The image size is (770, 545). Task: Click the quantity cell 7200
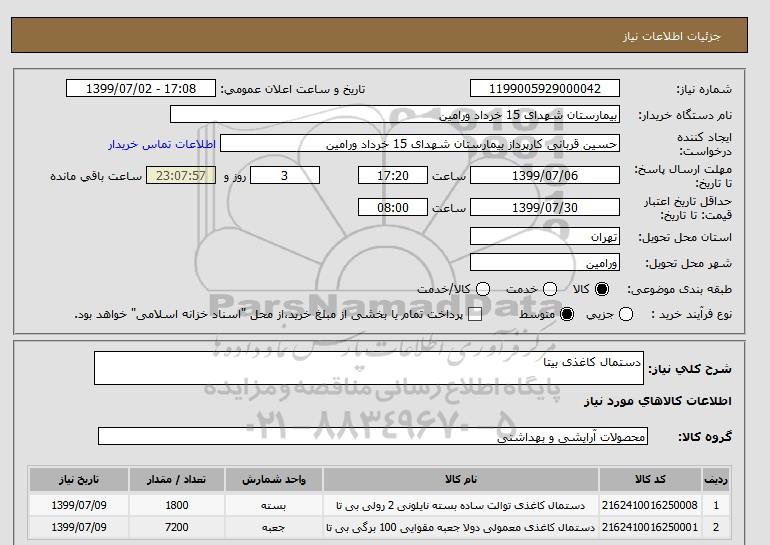coord(177,527)
